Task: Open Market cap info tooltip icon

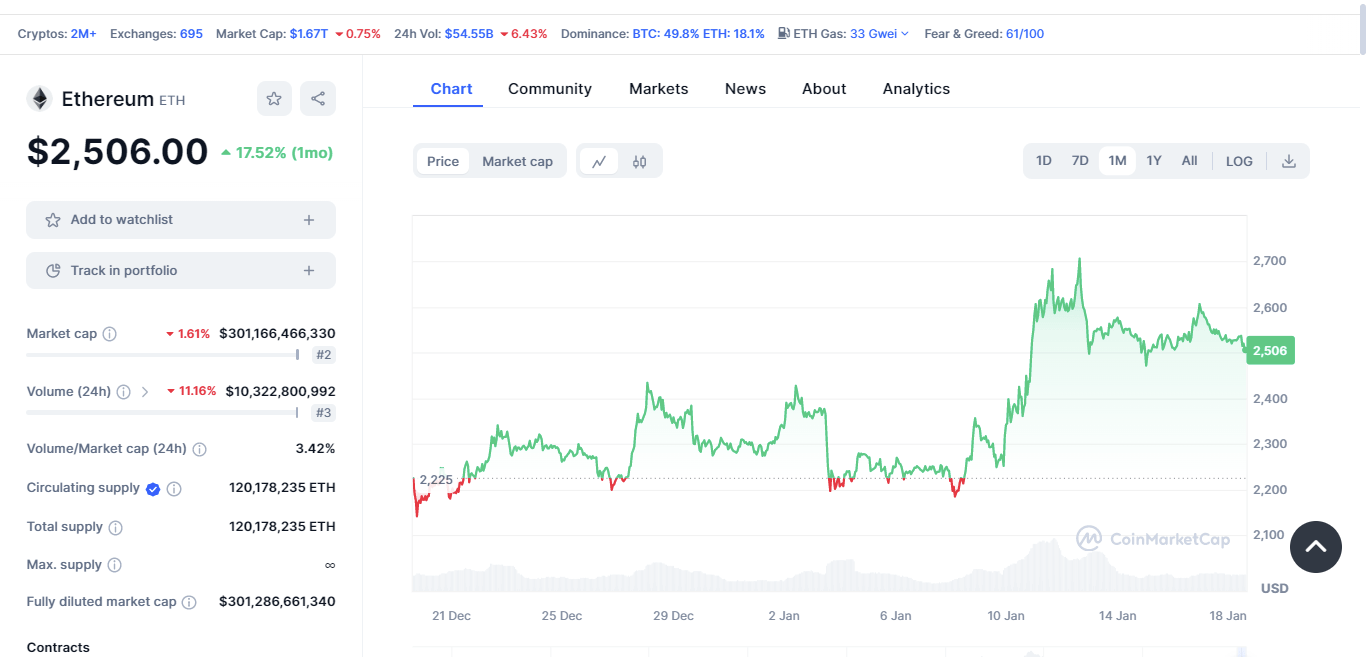Action: pos(110,334)
